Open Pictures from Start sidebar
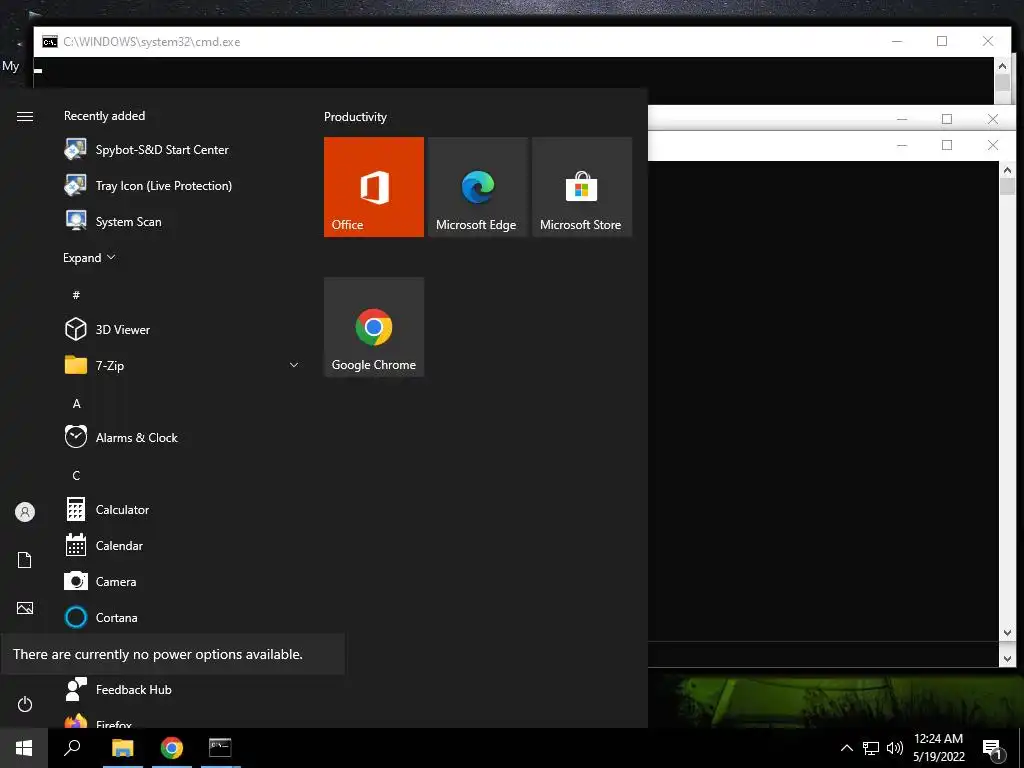1024x768 pixels. coord(25,608)
